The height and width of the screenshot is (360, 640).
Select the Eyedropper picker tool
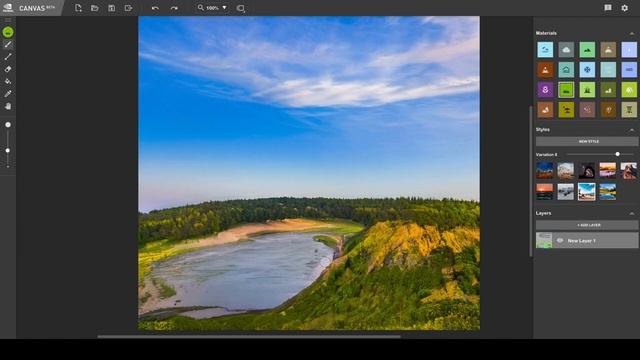coord(8,93)
